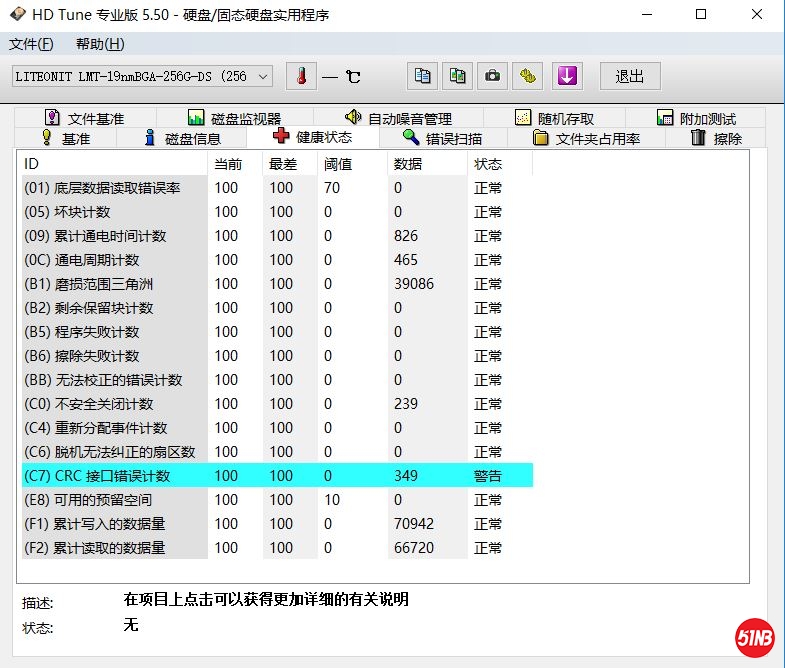Open the 文件(F) menu
This screenshot has height=668, width=785.
[x=31, y=44]
